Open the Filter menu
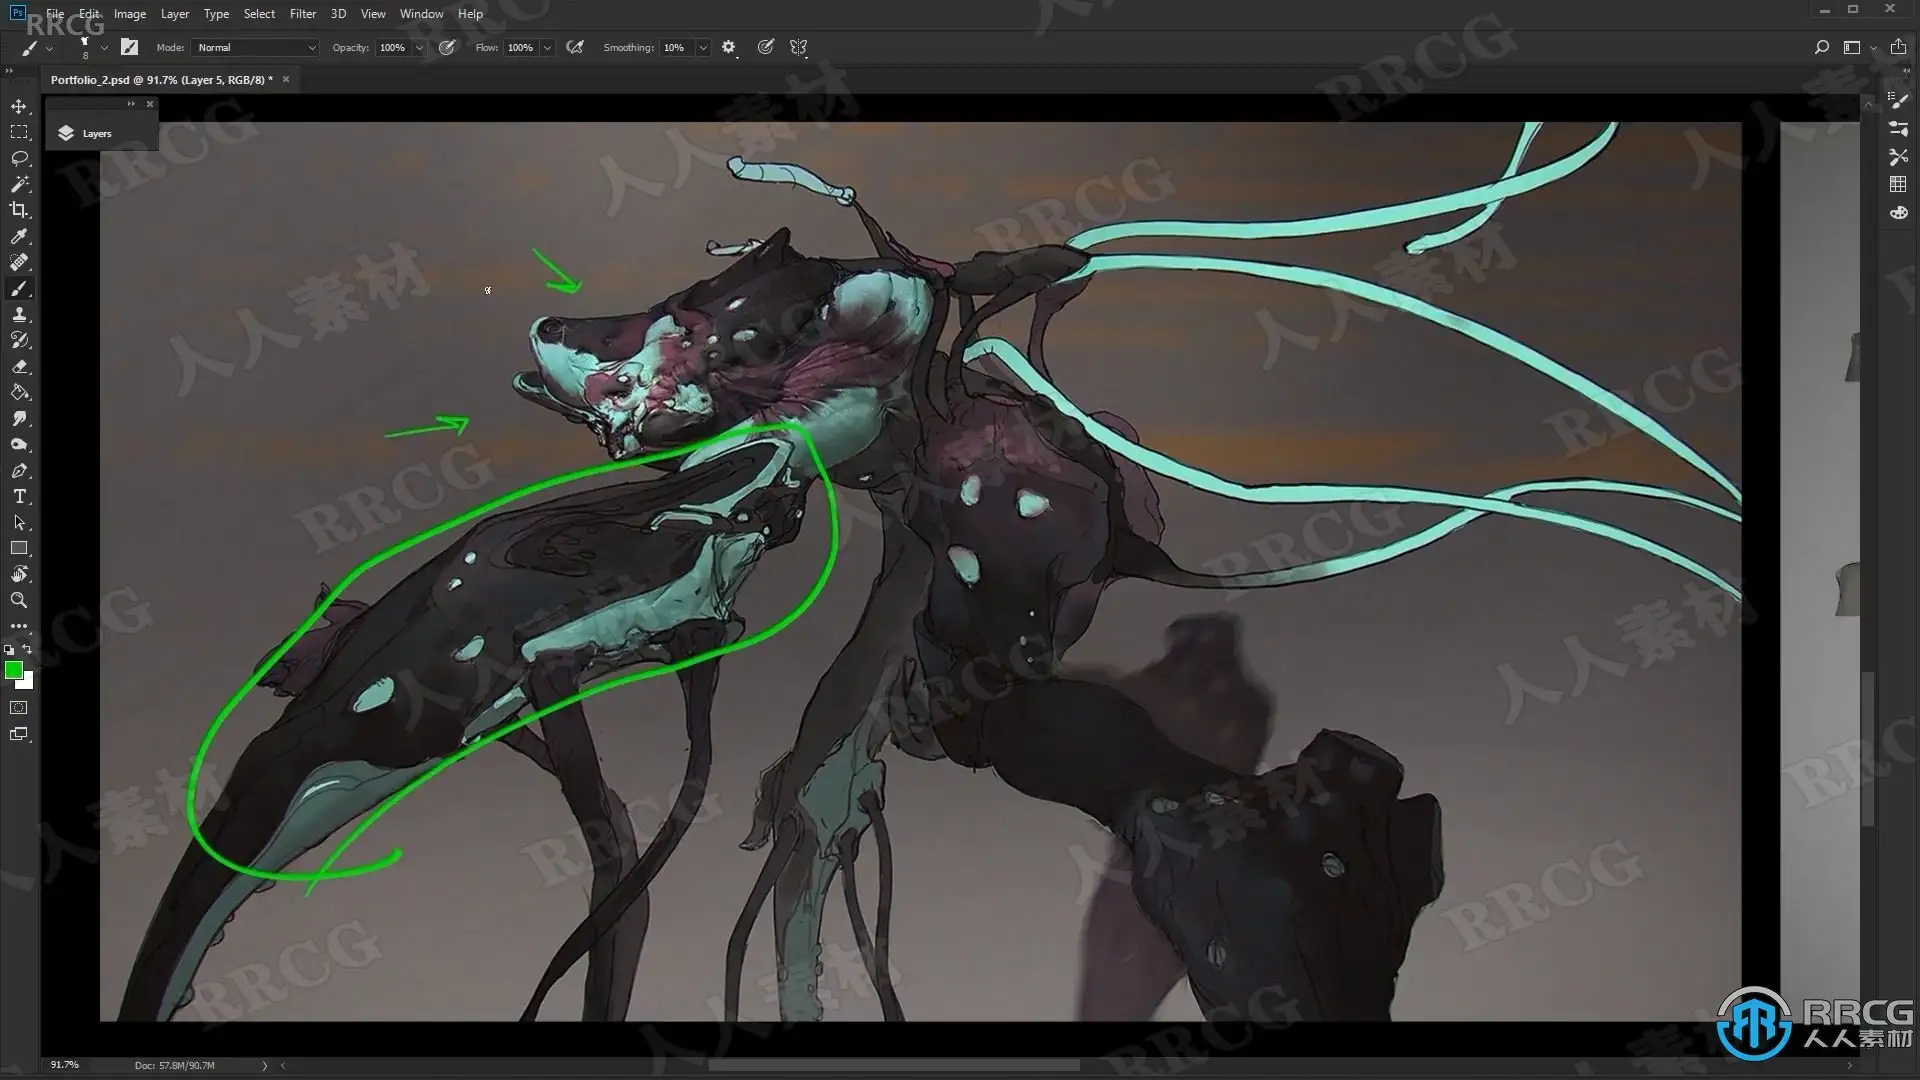The width and height of the screenshot is (1920, 1080). pyautogui.click(x=302, y=14)
